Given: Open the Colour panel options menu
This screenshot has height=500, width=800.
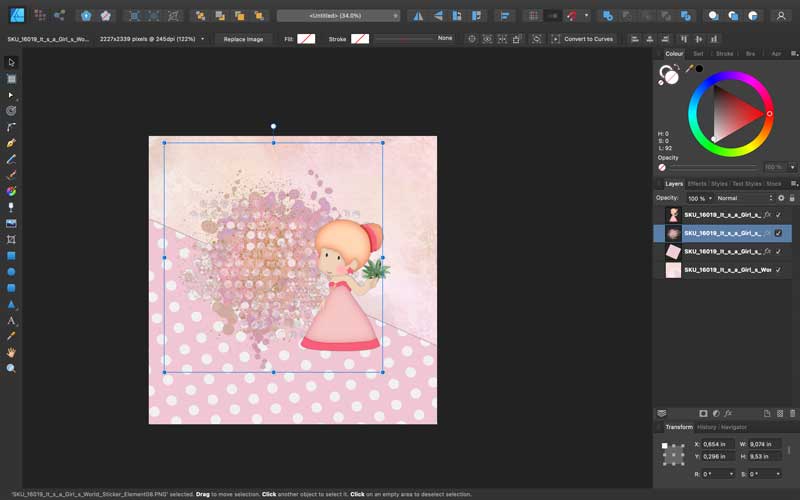Looking at the screenshot, I should click(794, 54).
